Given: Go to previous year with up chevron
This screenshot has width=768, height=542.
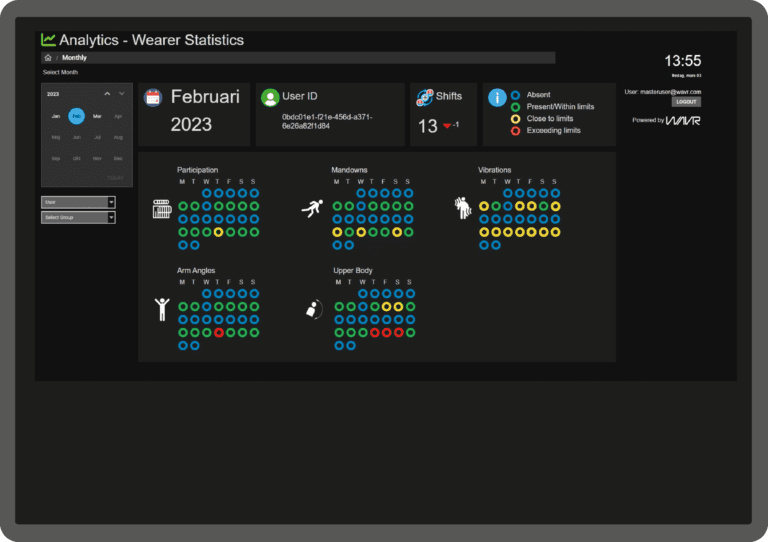Looking at the screenshot, I should pos(107,93).
